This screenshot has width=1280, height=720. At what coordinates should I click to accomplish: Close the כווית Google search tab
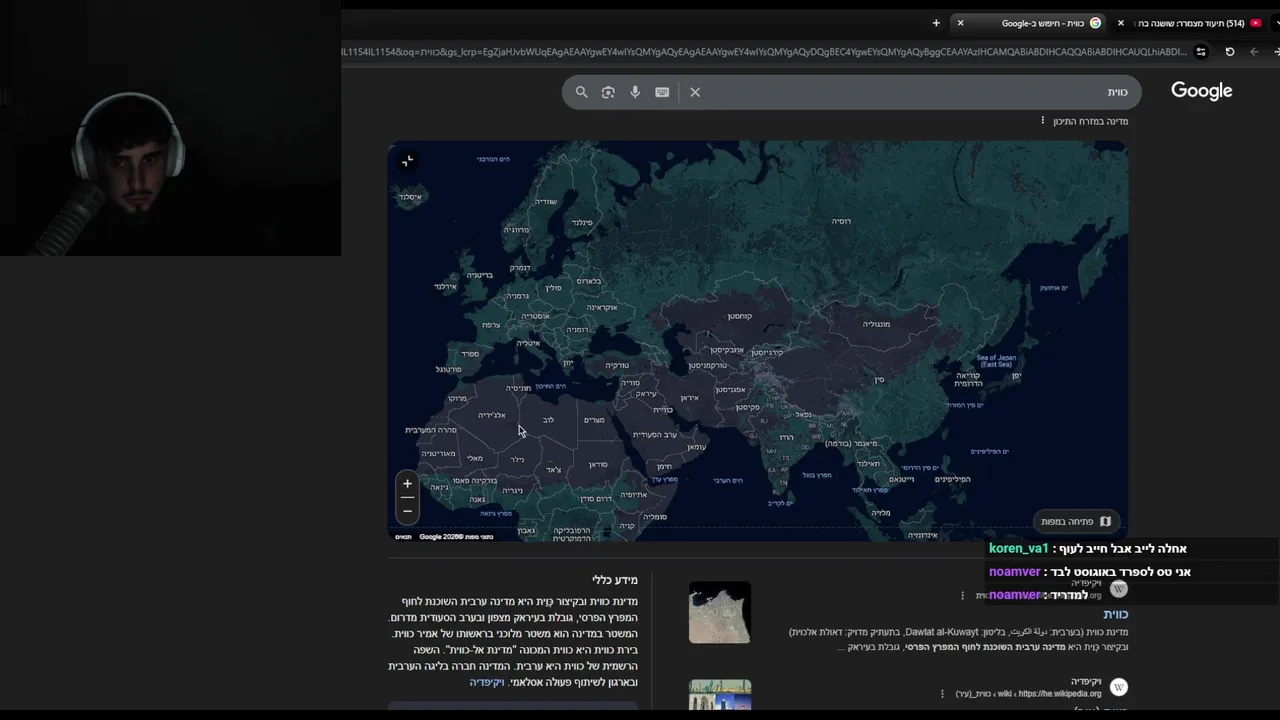(x=960, y=23)
